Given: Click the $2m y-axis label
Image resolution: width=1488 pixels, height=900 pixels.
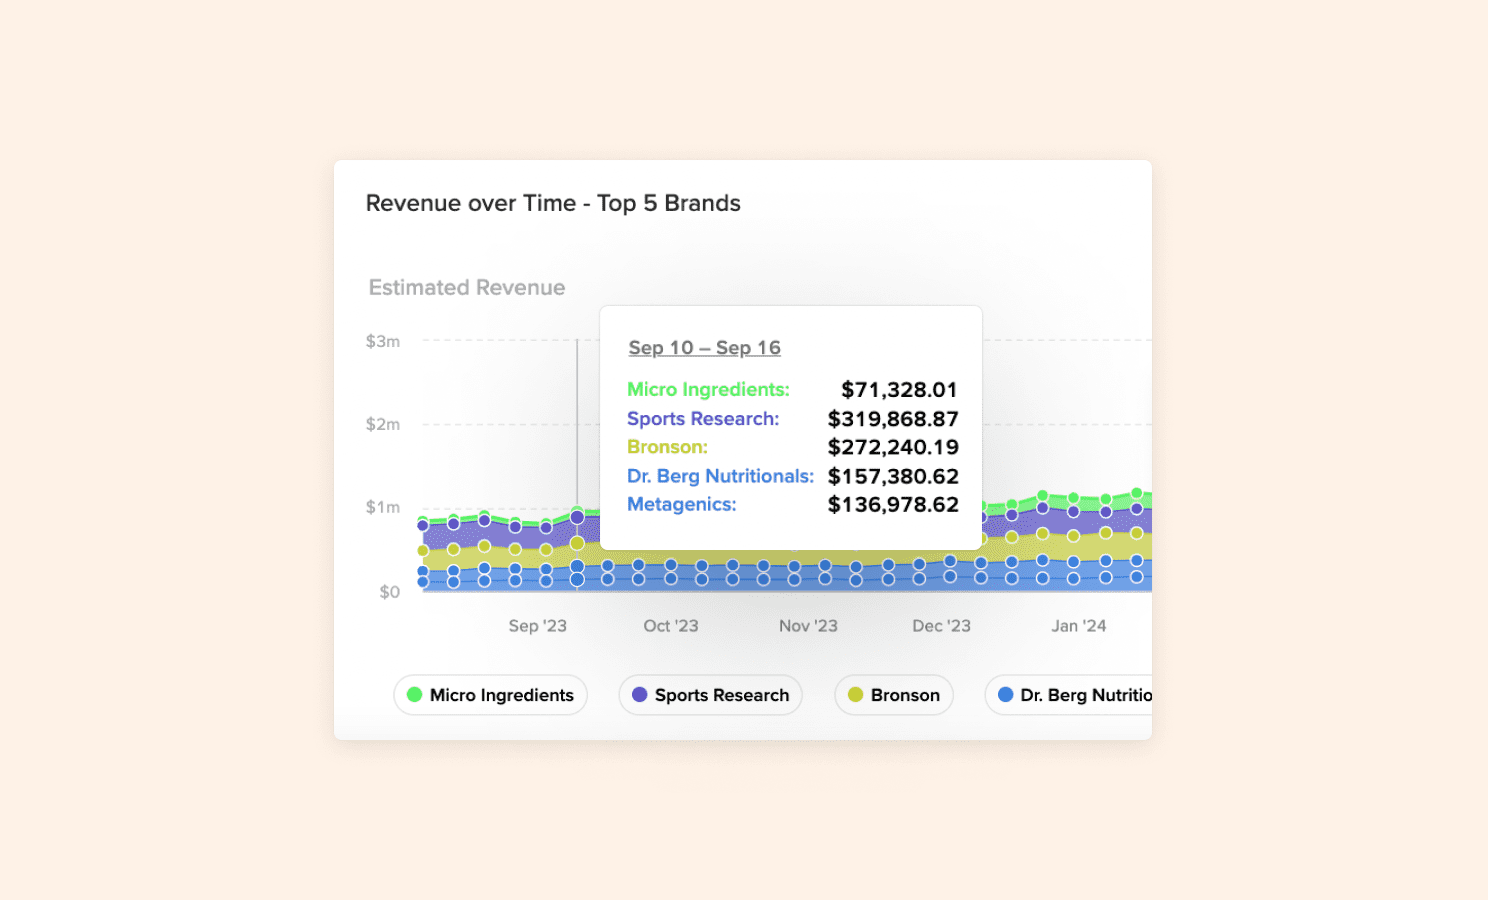Looking at the screenshot, I should 383,424.
